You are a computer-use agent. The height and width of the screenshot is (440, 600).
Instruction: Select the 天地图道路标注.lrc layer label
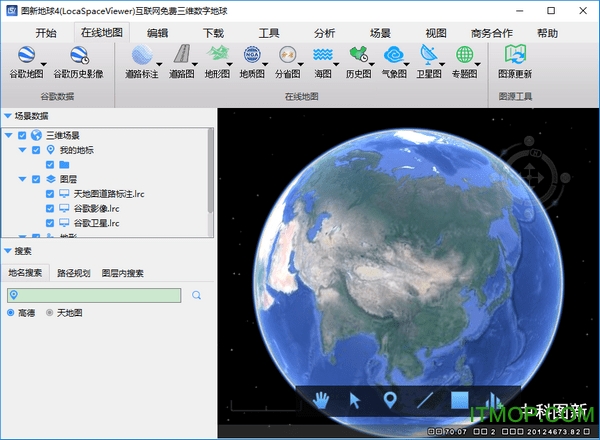[x=109, y=194]
